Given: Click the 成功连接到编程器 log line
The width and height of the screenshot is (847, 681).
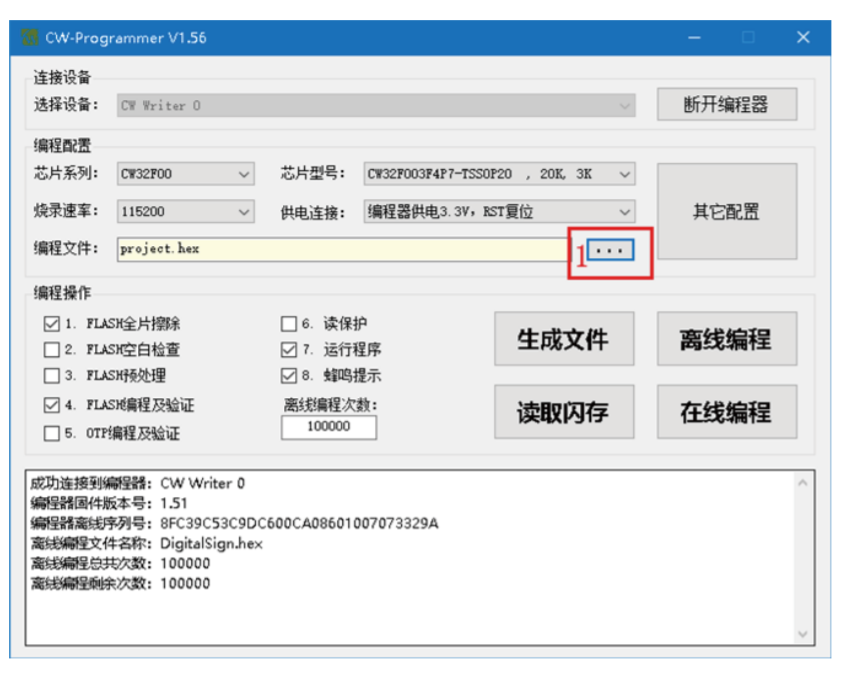Looking at the screenshot, I should 138,483.
